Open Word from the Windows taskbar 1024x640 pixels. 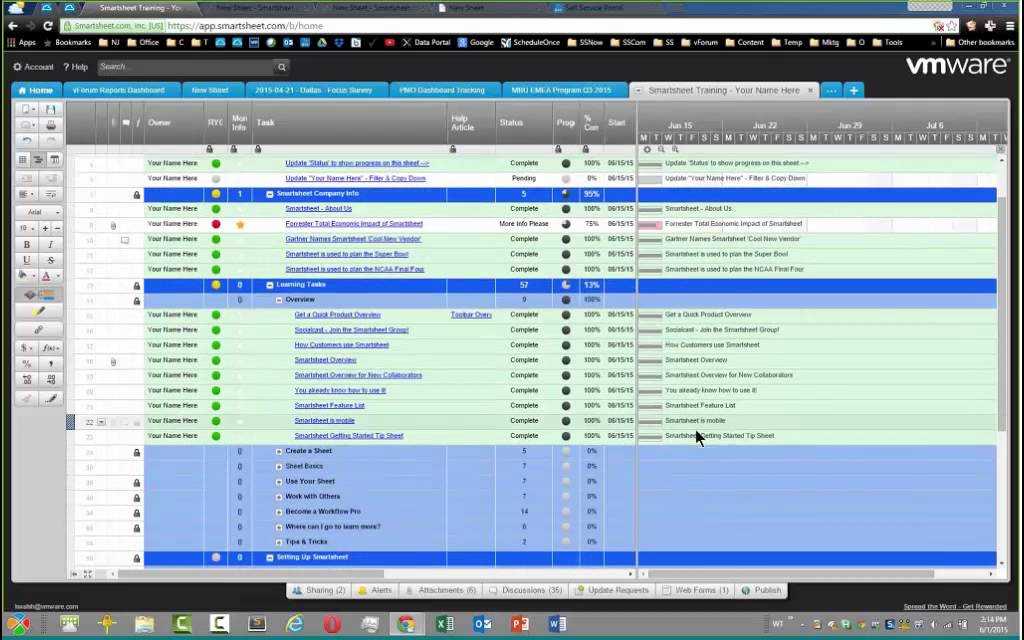tap(557, 624)
